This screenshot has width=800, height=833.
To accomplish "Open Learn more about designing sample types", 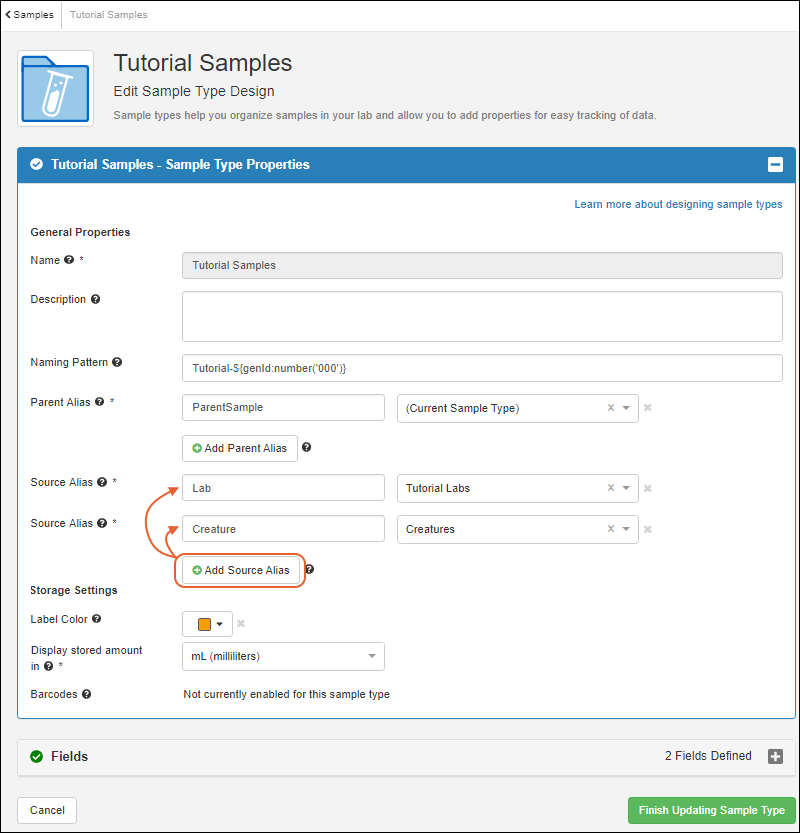I will pyautogui.click(x=678, y=204).
